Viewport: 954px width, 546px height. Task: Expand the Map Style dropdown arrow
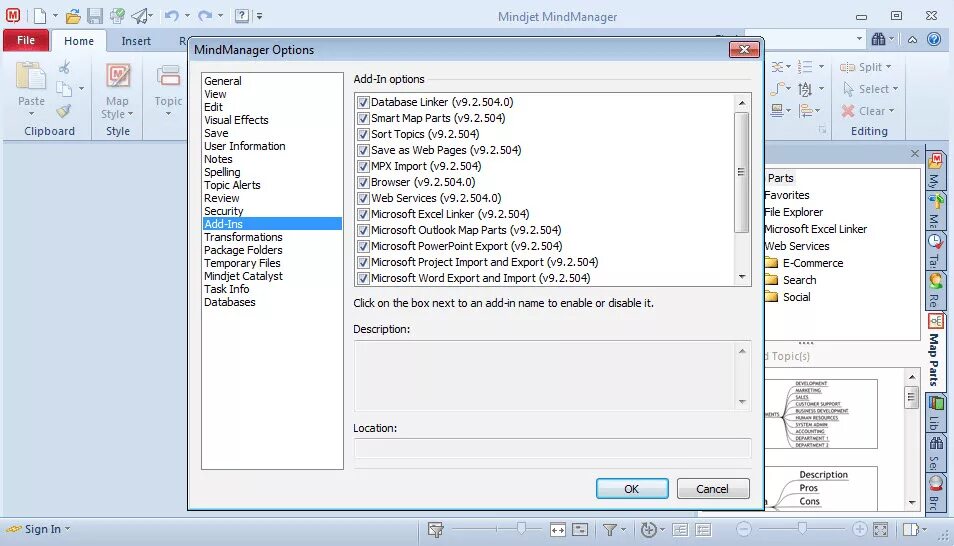click(130, 114)
